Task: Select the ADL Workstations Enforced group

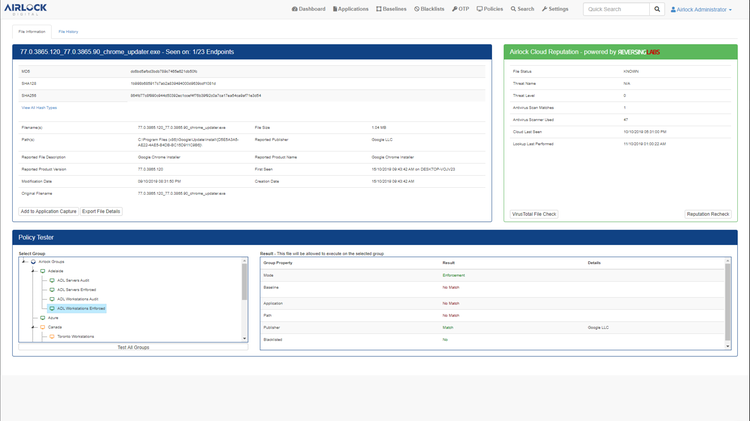Action: (81, 309)
